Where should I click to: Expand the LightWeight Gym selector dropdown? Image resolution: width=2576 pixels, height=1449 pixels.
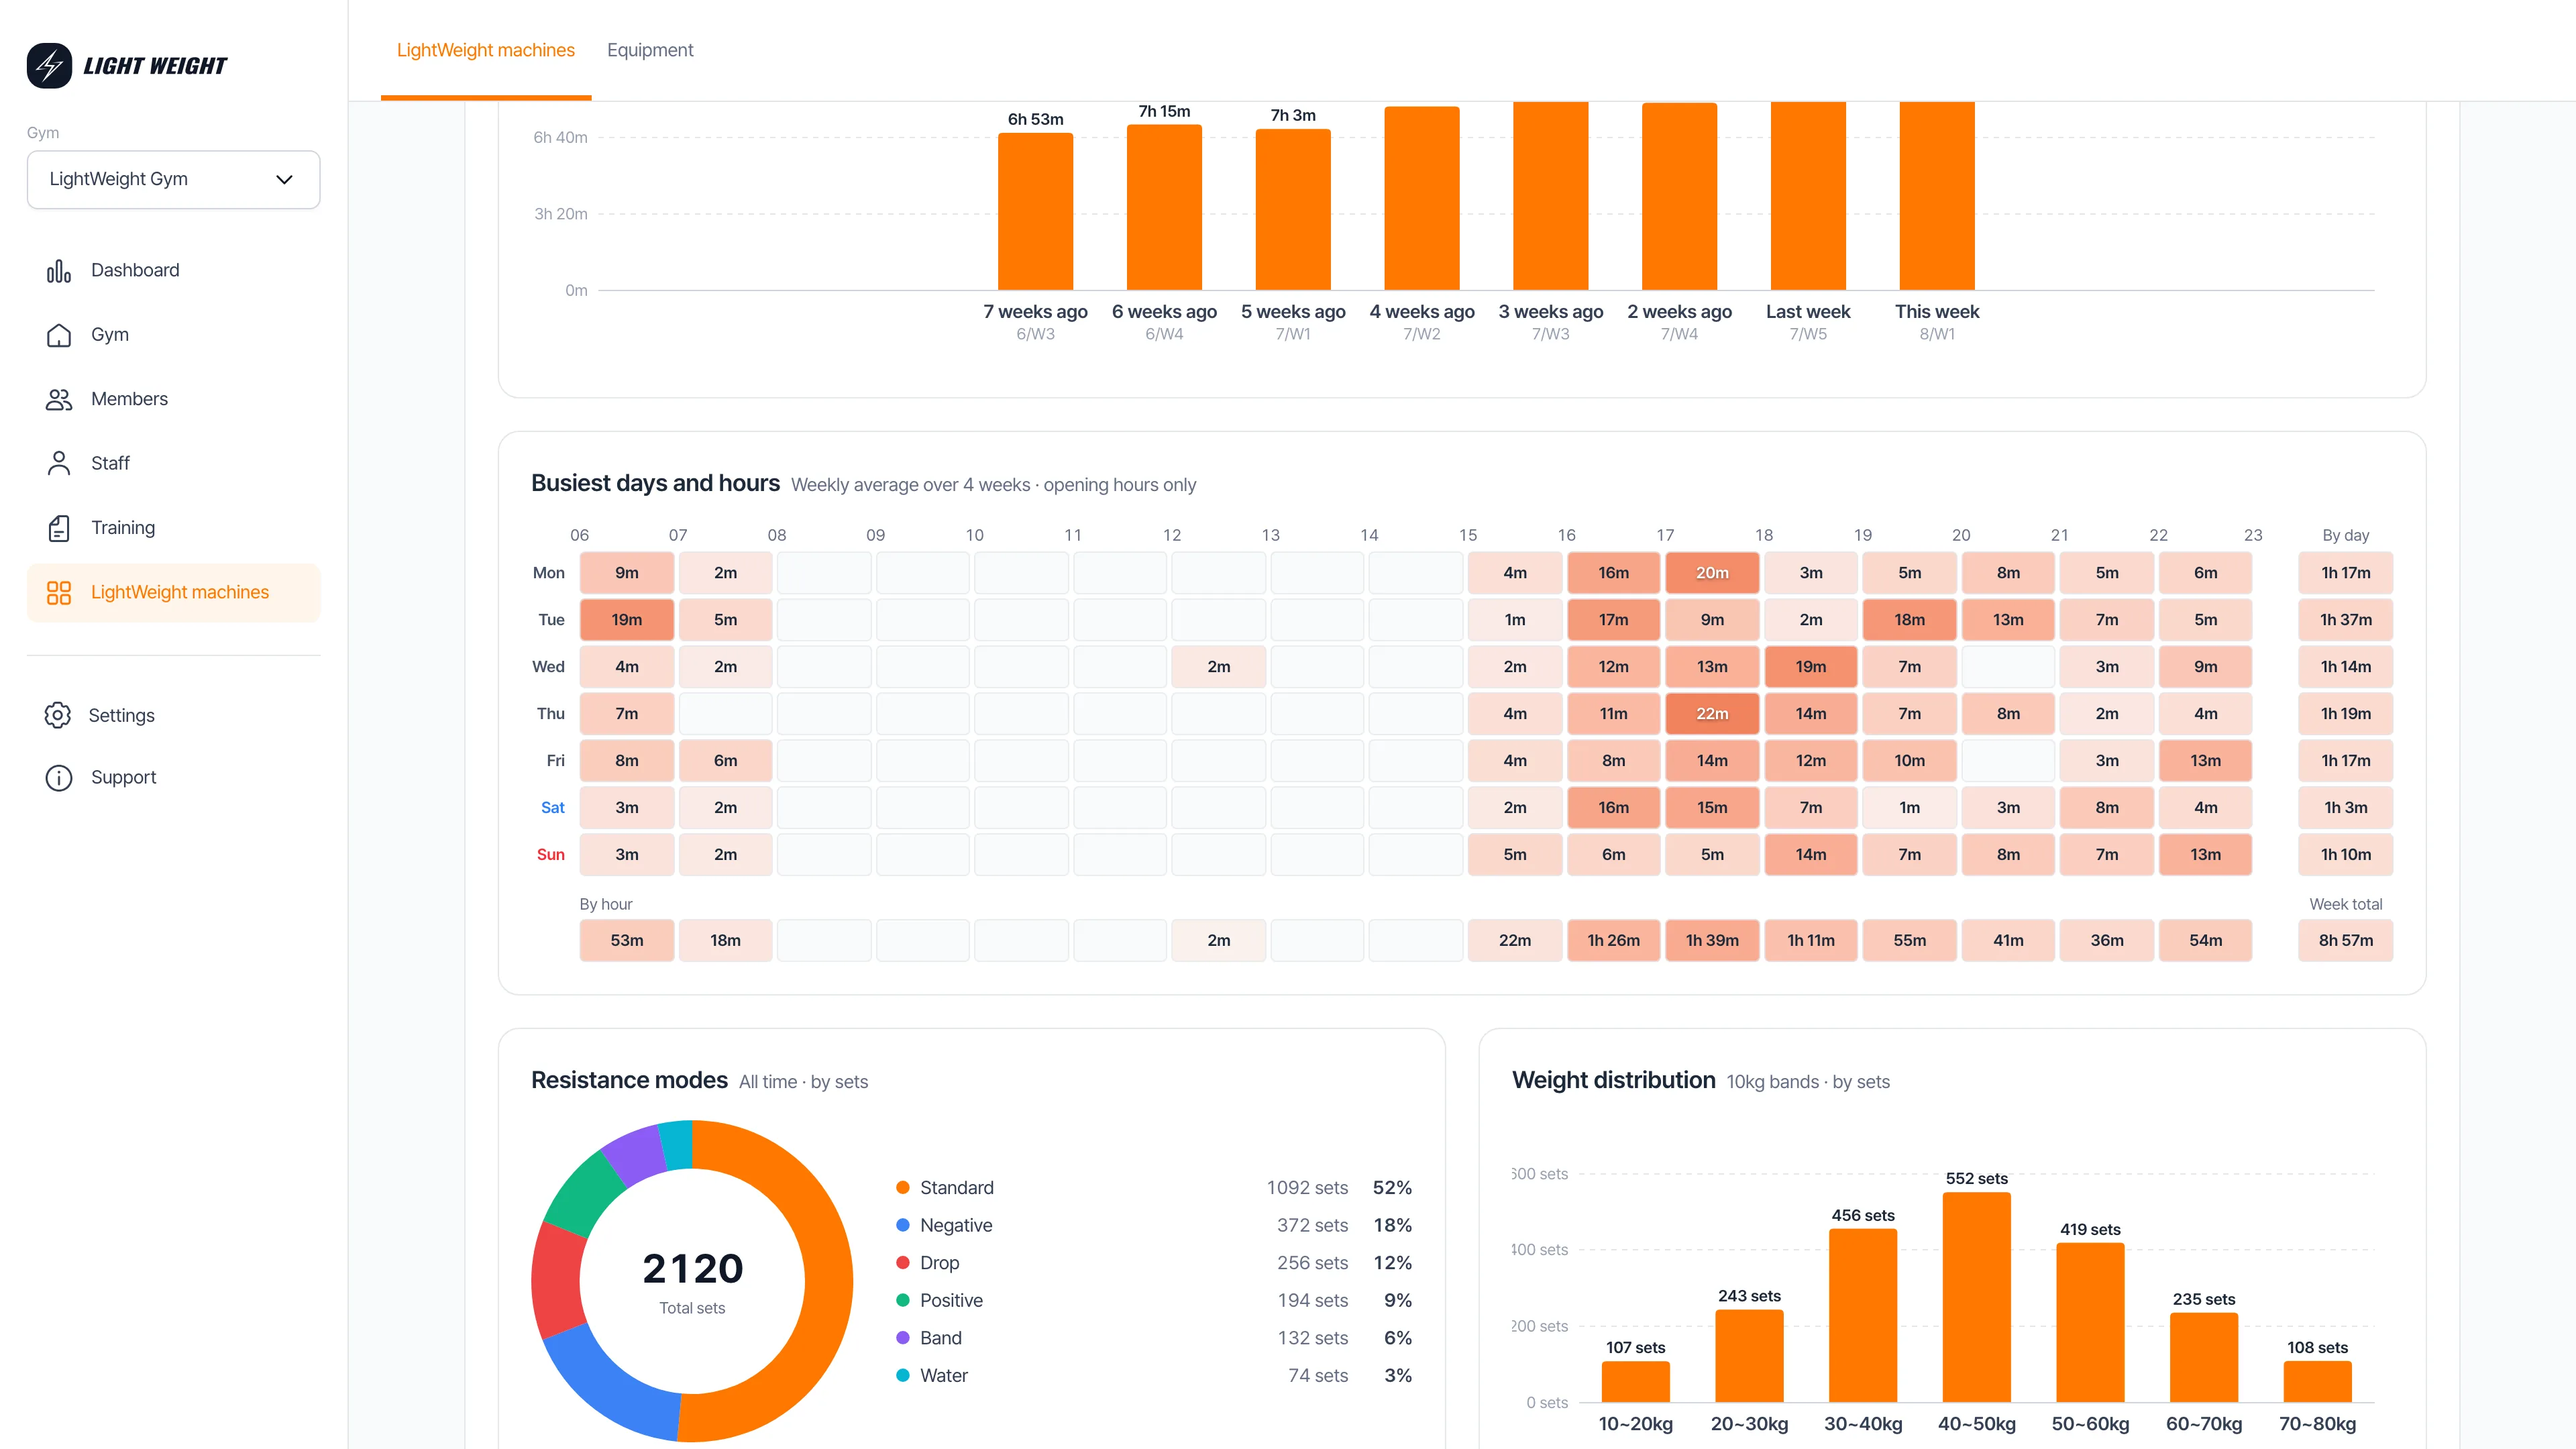click(x=174, y=180)
